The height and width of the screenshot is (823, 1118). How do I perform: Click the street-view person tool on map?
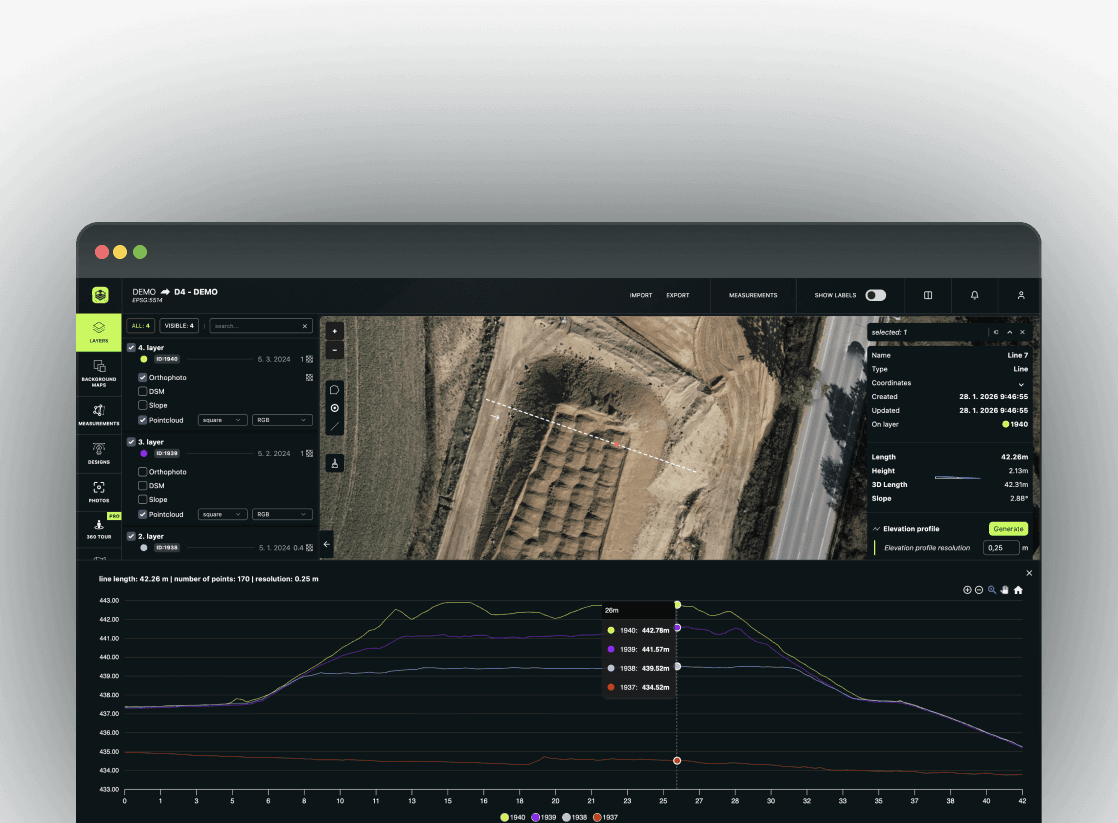click(x=334, y=464)
